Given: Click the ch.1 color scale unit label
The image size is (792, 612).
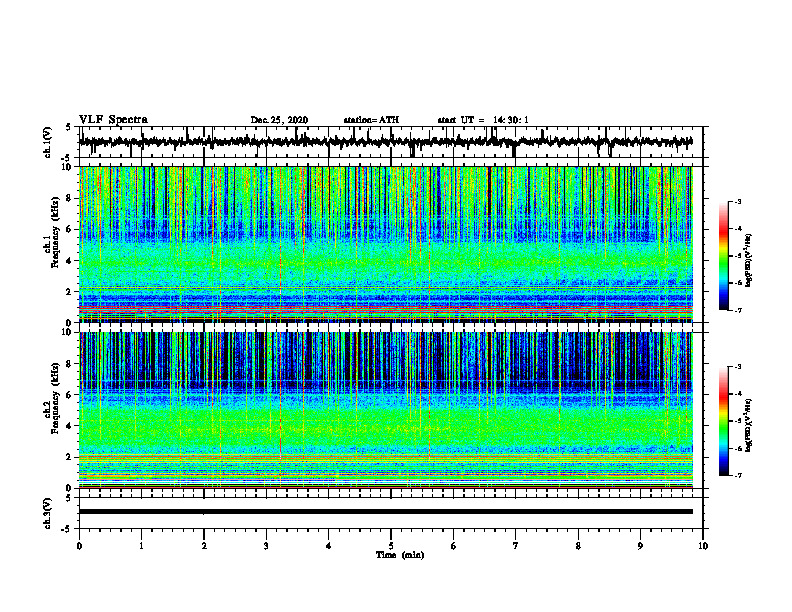Looking at the screenshot, I should [749, 260].
